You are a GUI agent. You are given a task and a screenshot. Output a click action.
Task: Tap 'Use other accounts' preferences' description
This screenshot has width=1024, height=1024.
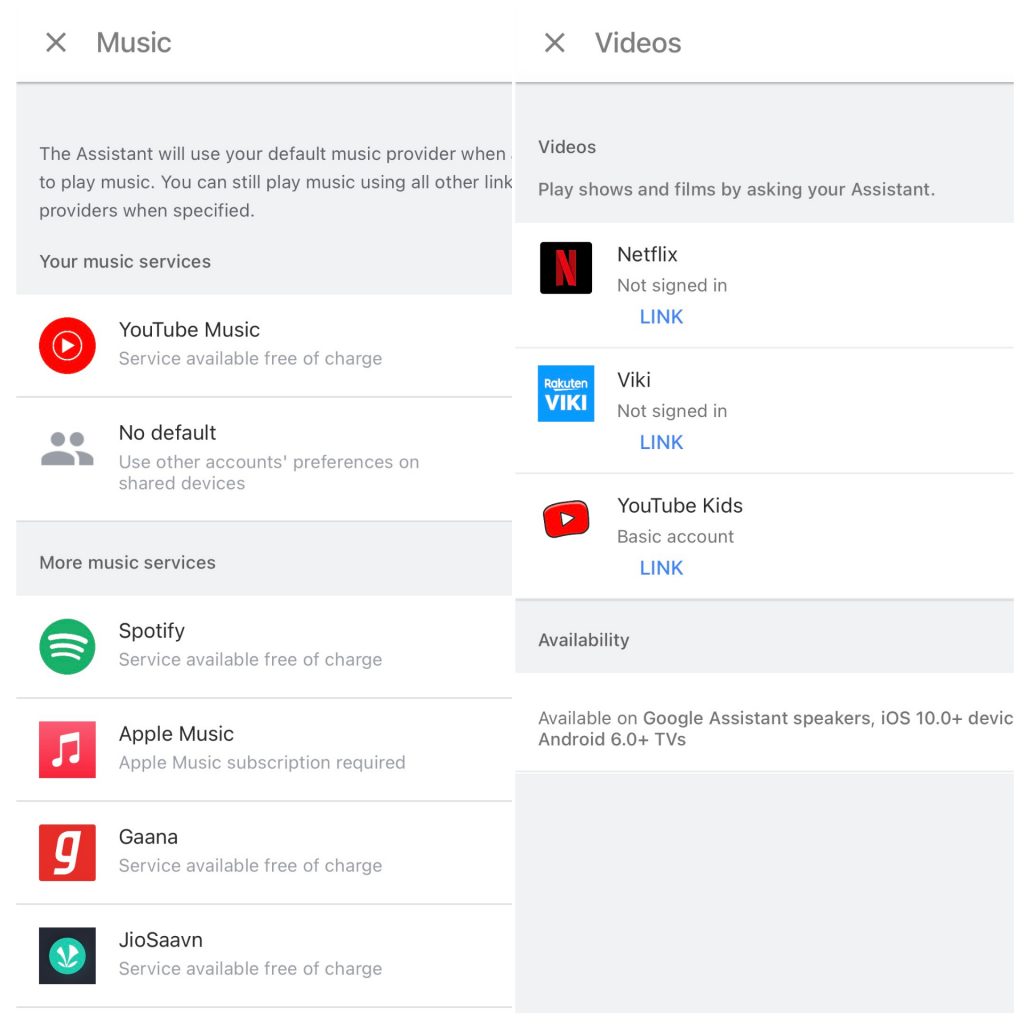269,472
